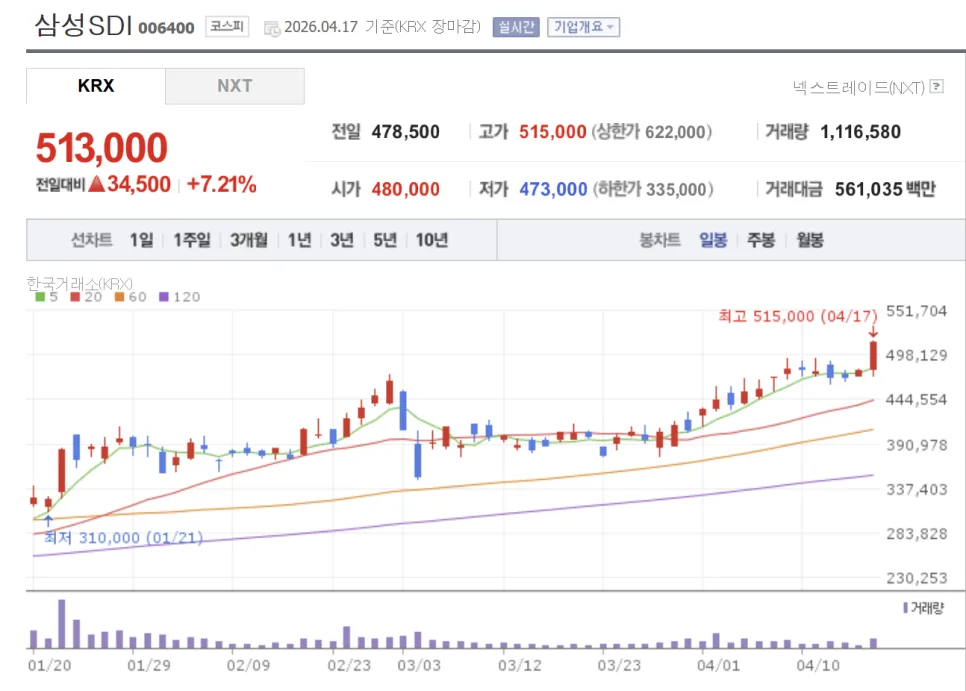Click the 04/17 last red candlestick
Screen dimensions: 966x691
point(873,355)
